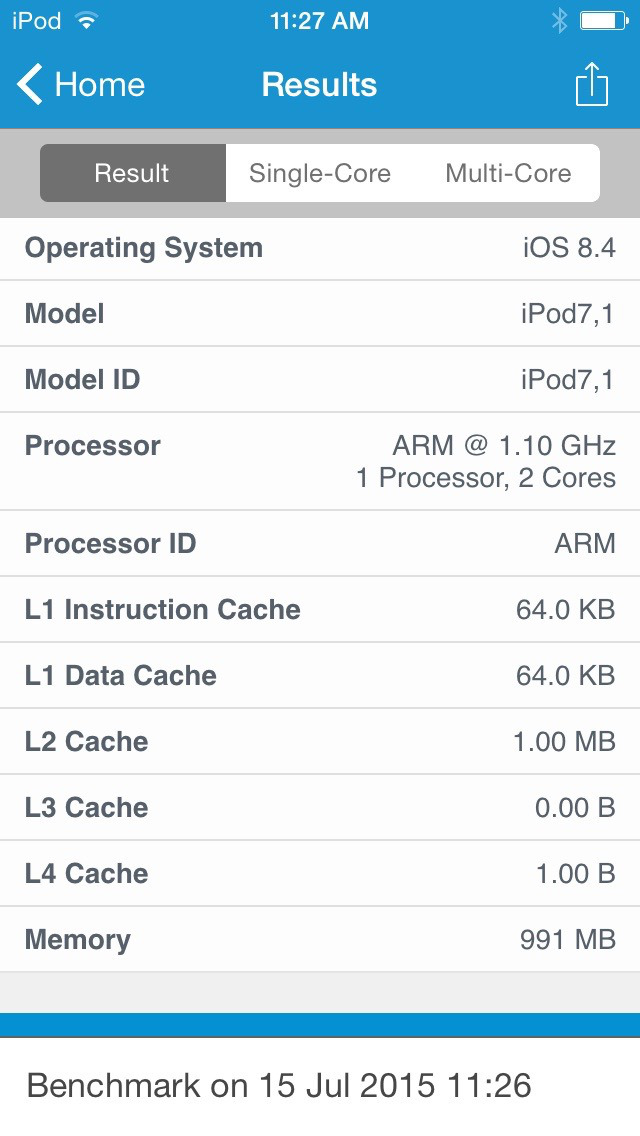Go back using the Home label
The width and height of the screenshot is (640, 1136).
[99, 85]
